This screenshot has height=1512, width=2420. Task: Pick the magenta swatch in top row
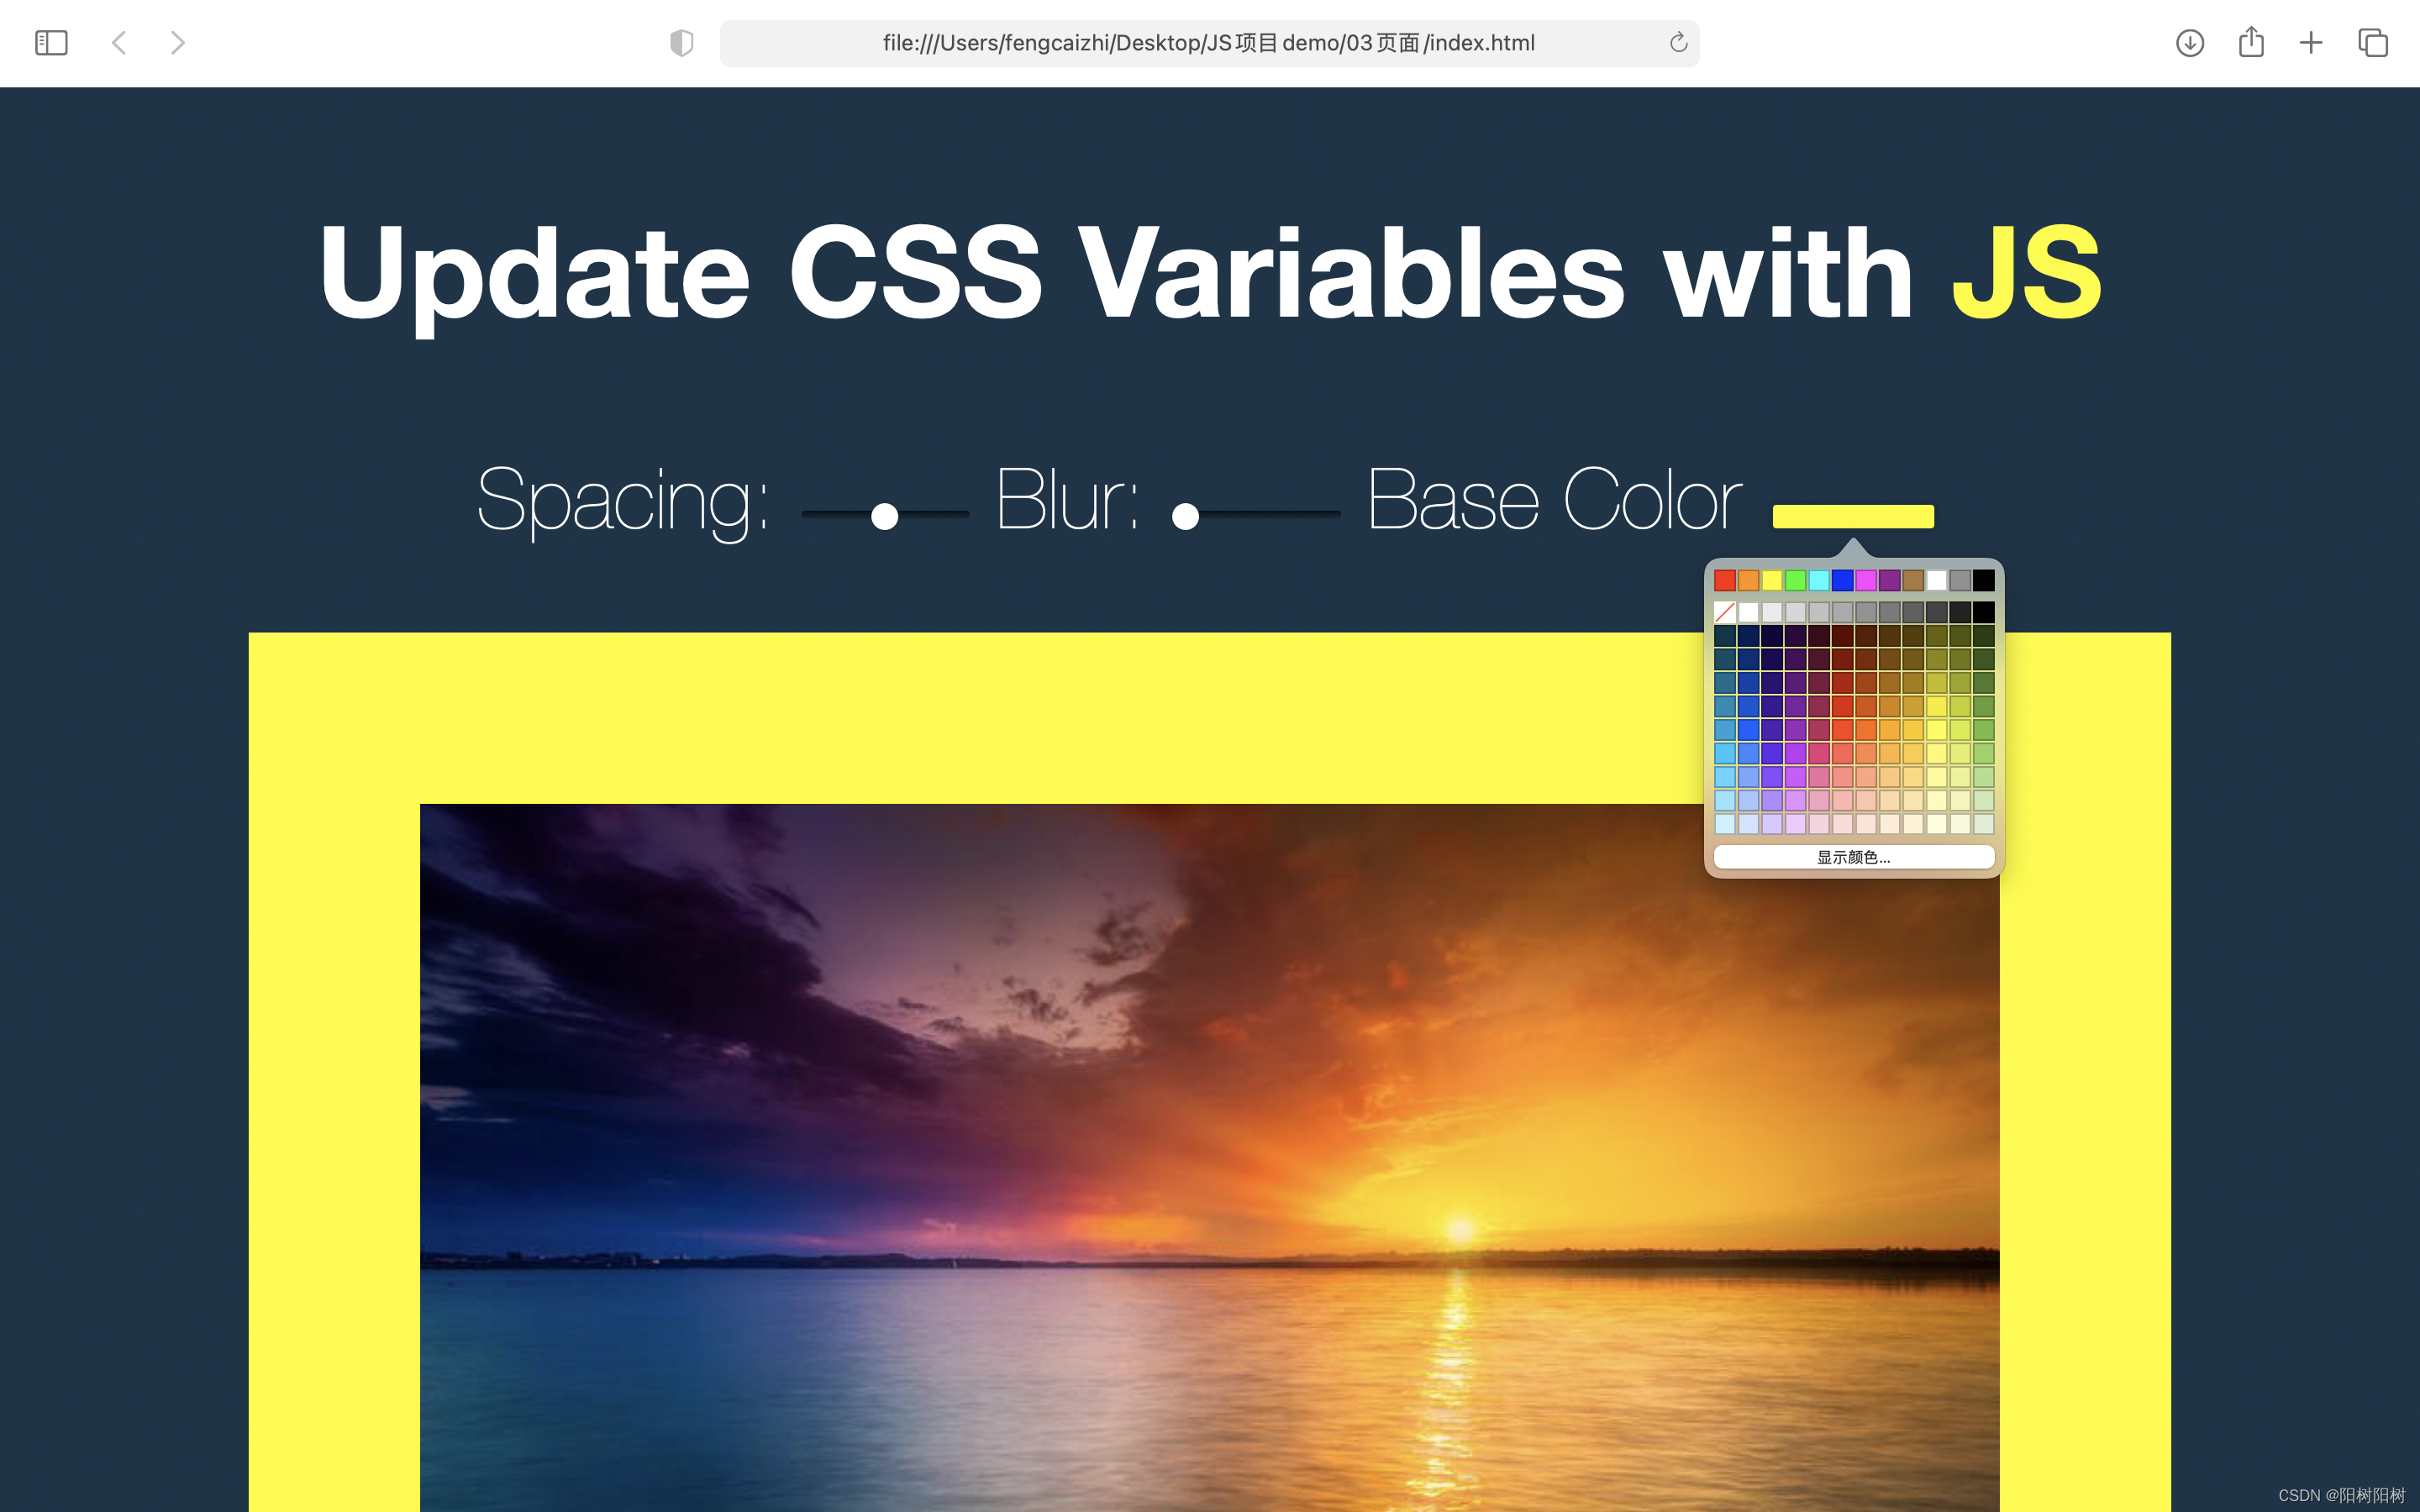click(1866, 580)
